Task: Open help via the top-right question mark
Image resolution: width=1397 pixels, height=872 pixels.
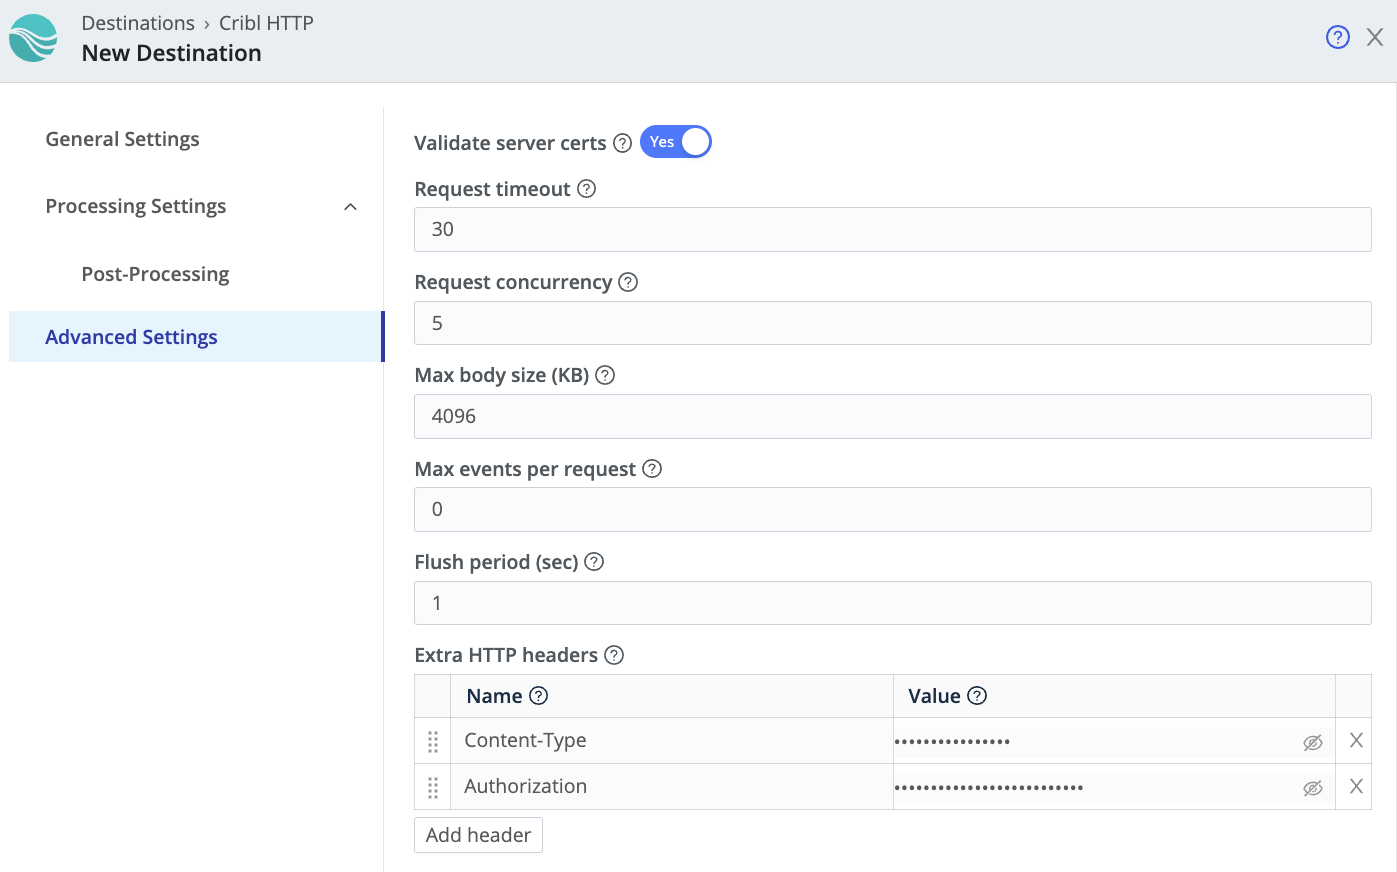Action: point(1337,36)
